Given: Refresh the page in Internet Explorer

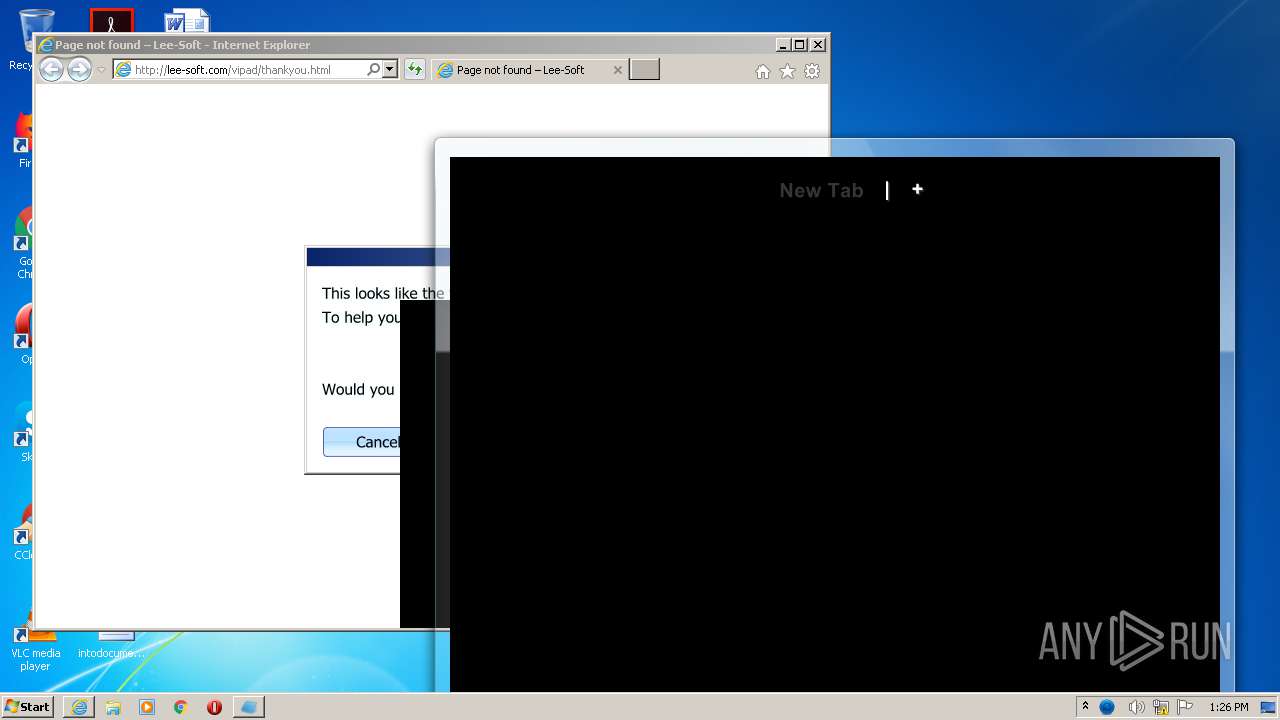Looking at the screenshot, I should click(415, 70).
